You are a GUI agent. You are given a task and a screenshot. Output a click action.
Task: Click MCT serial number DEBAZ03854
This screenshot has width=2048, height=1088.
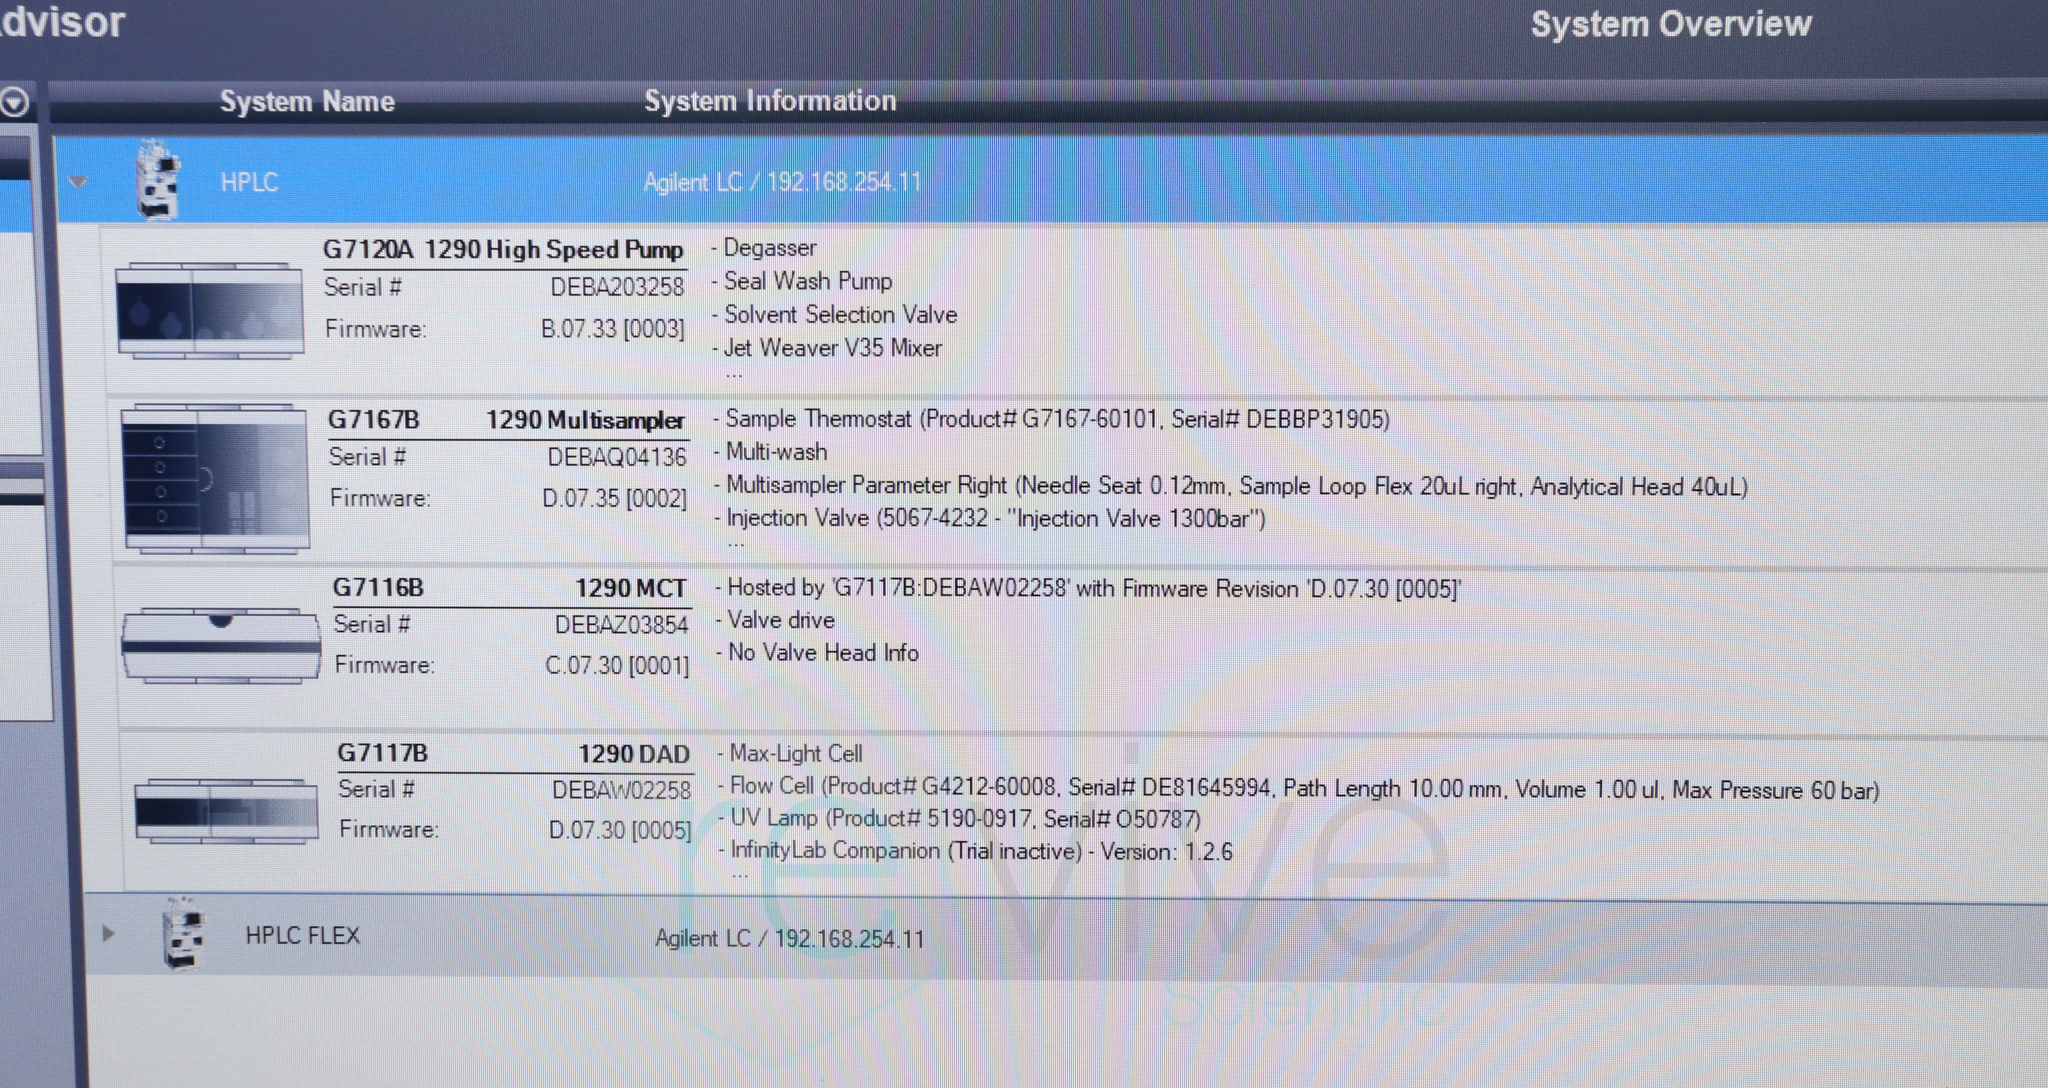coord(622,625)
